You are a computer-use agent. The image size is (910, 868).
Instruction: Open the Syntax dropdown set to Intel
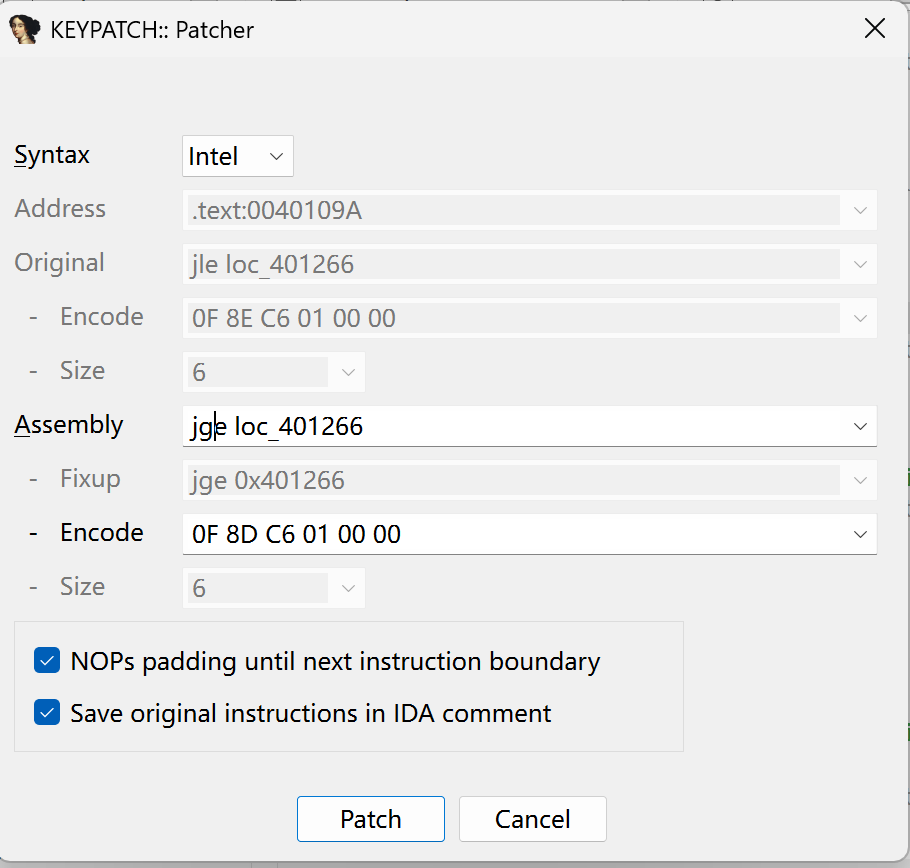237,156
